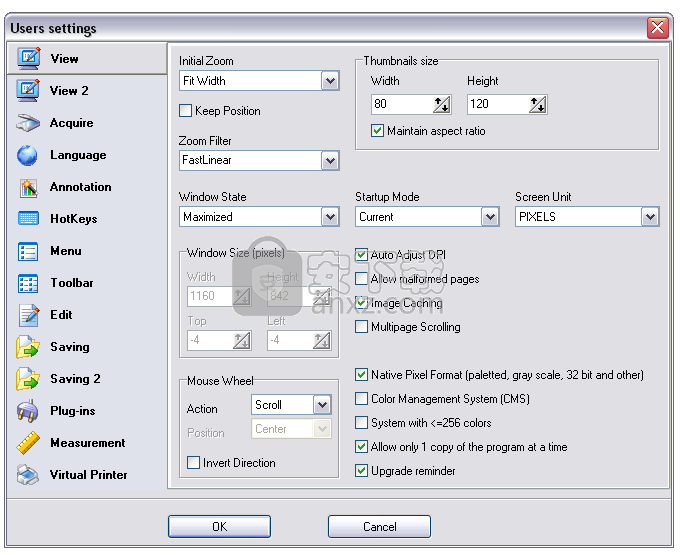Check System with <=256 colors
Image resolution: width=680 pixels, height=555 pixels.
pos(361,422)
